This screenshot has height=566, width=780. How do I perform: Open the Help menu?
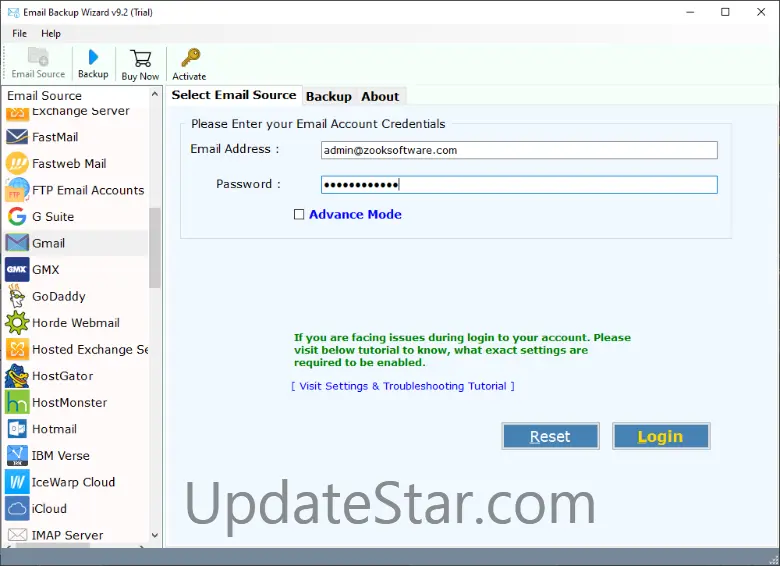pyautogui.click(x=51, y=33)
